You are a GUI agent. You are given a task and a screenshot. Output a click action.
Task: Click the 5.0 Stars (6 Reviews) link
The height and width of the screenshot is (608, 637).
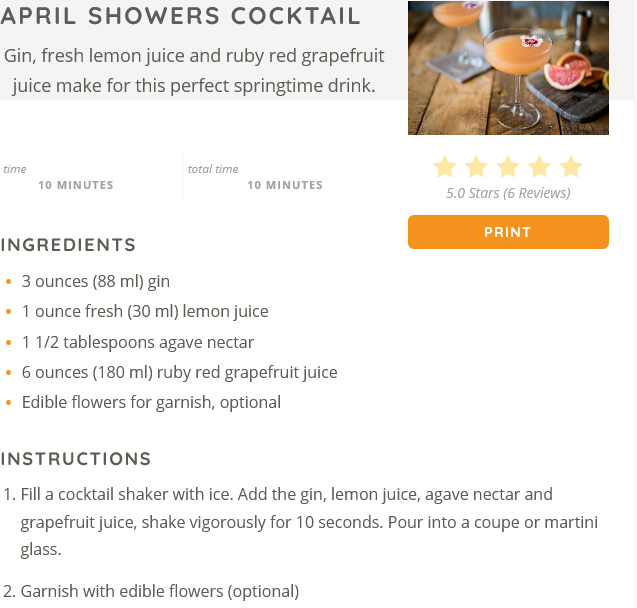tap(508, 193)
